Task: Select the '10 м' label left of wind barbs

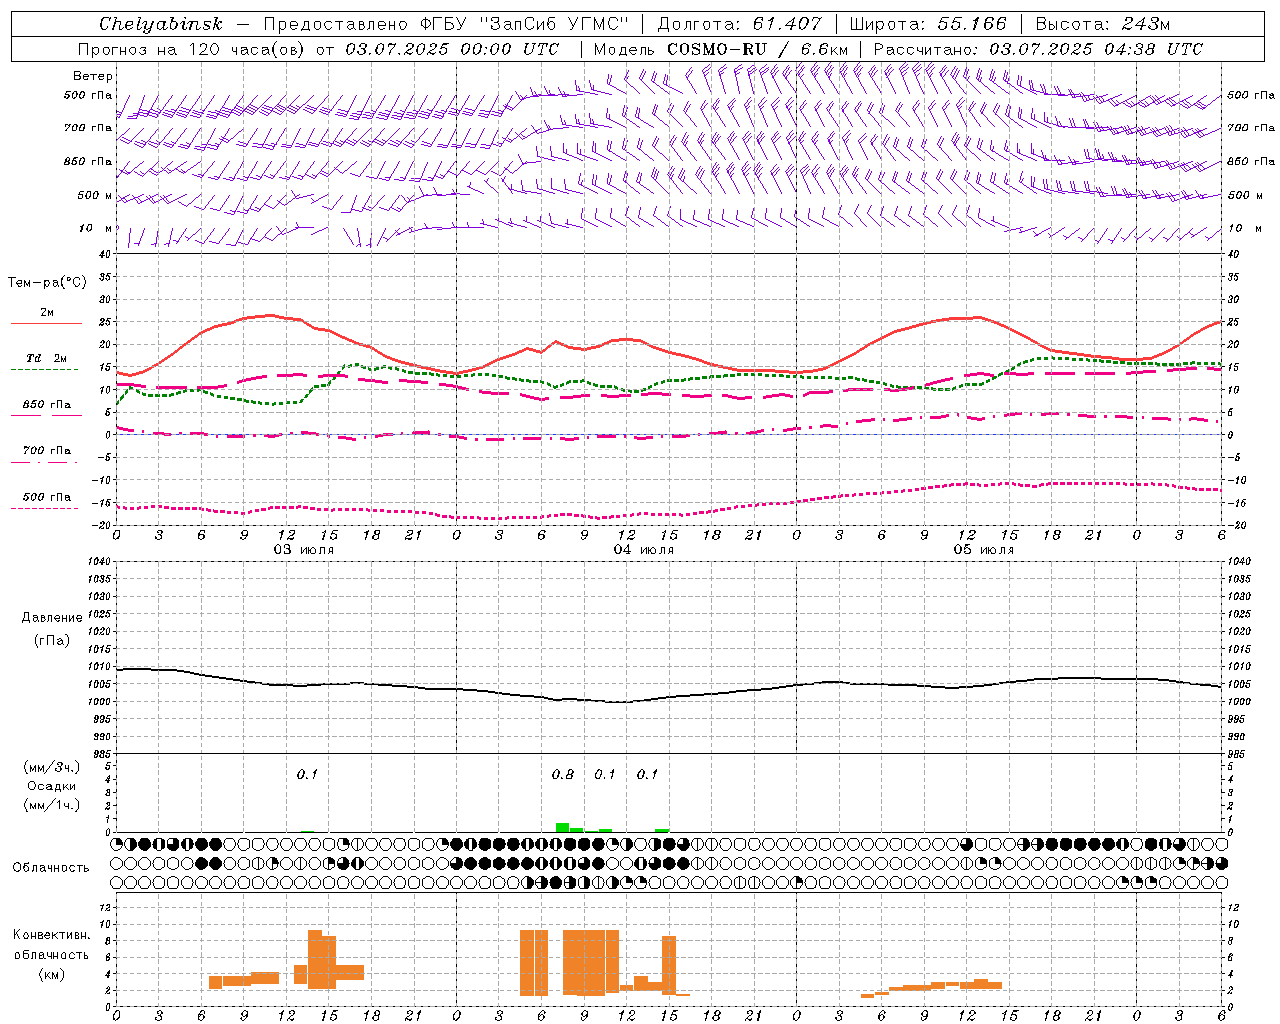Action: (x=96, y=228)
